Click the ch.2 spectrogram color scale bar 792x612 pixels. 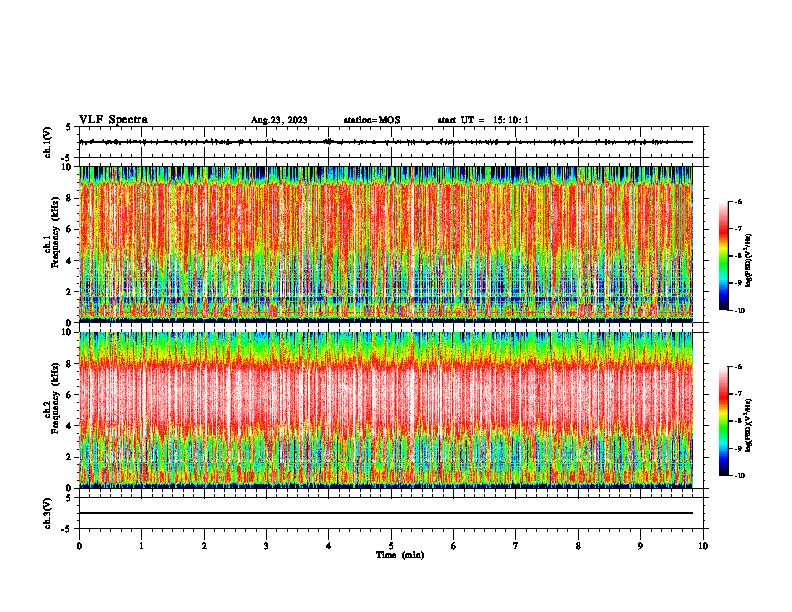click(723, 421)
